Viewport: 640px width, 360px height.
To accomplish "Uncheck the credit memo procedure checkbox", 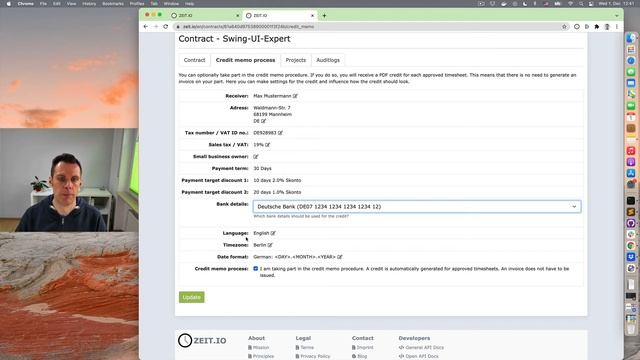I will [x=256, y=269].
